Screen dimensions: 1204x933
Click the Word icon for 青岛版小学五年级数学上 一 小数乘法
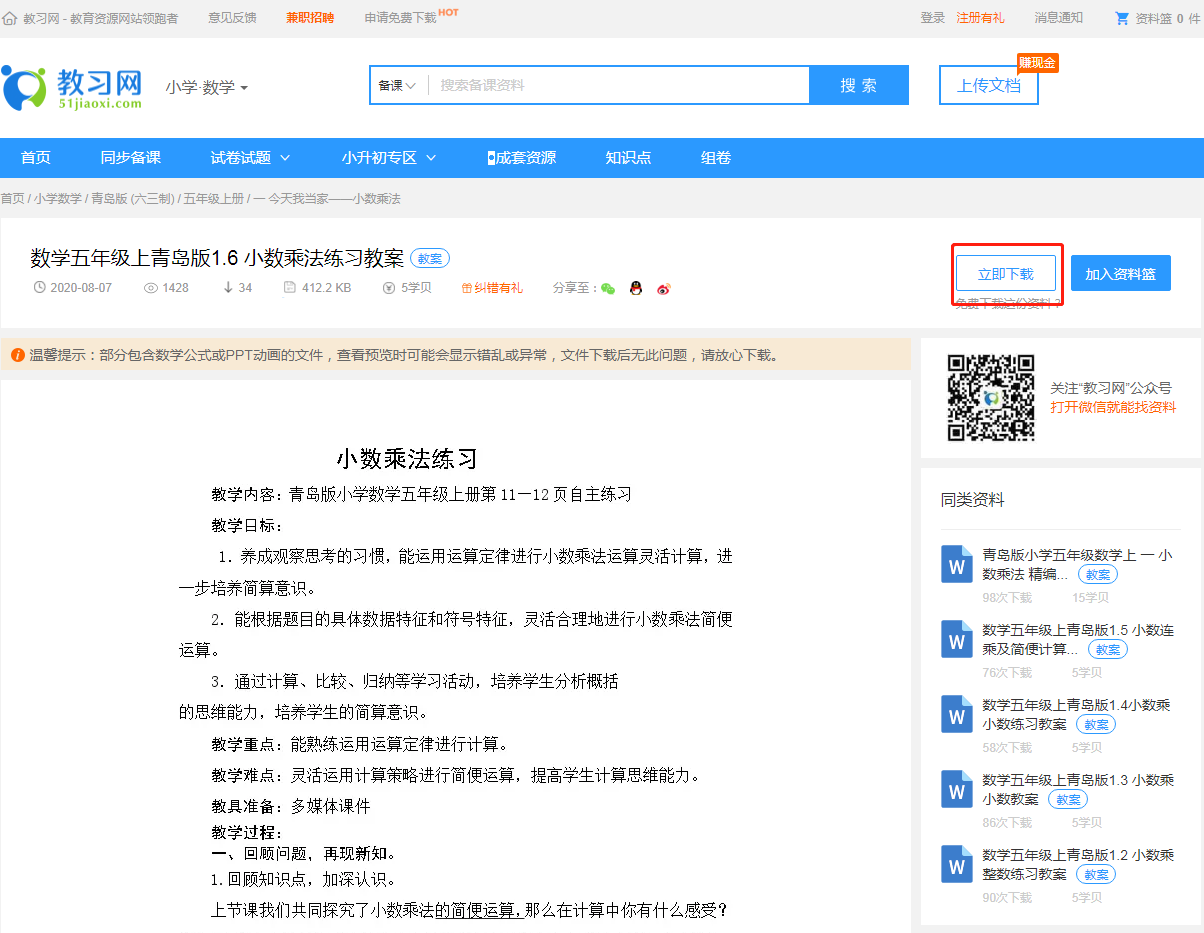pyautogui.click(x=957, y=564)
